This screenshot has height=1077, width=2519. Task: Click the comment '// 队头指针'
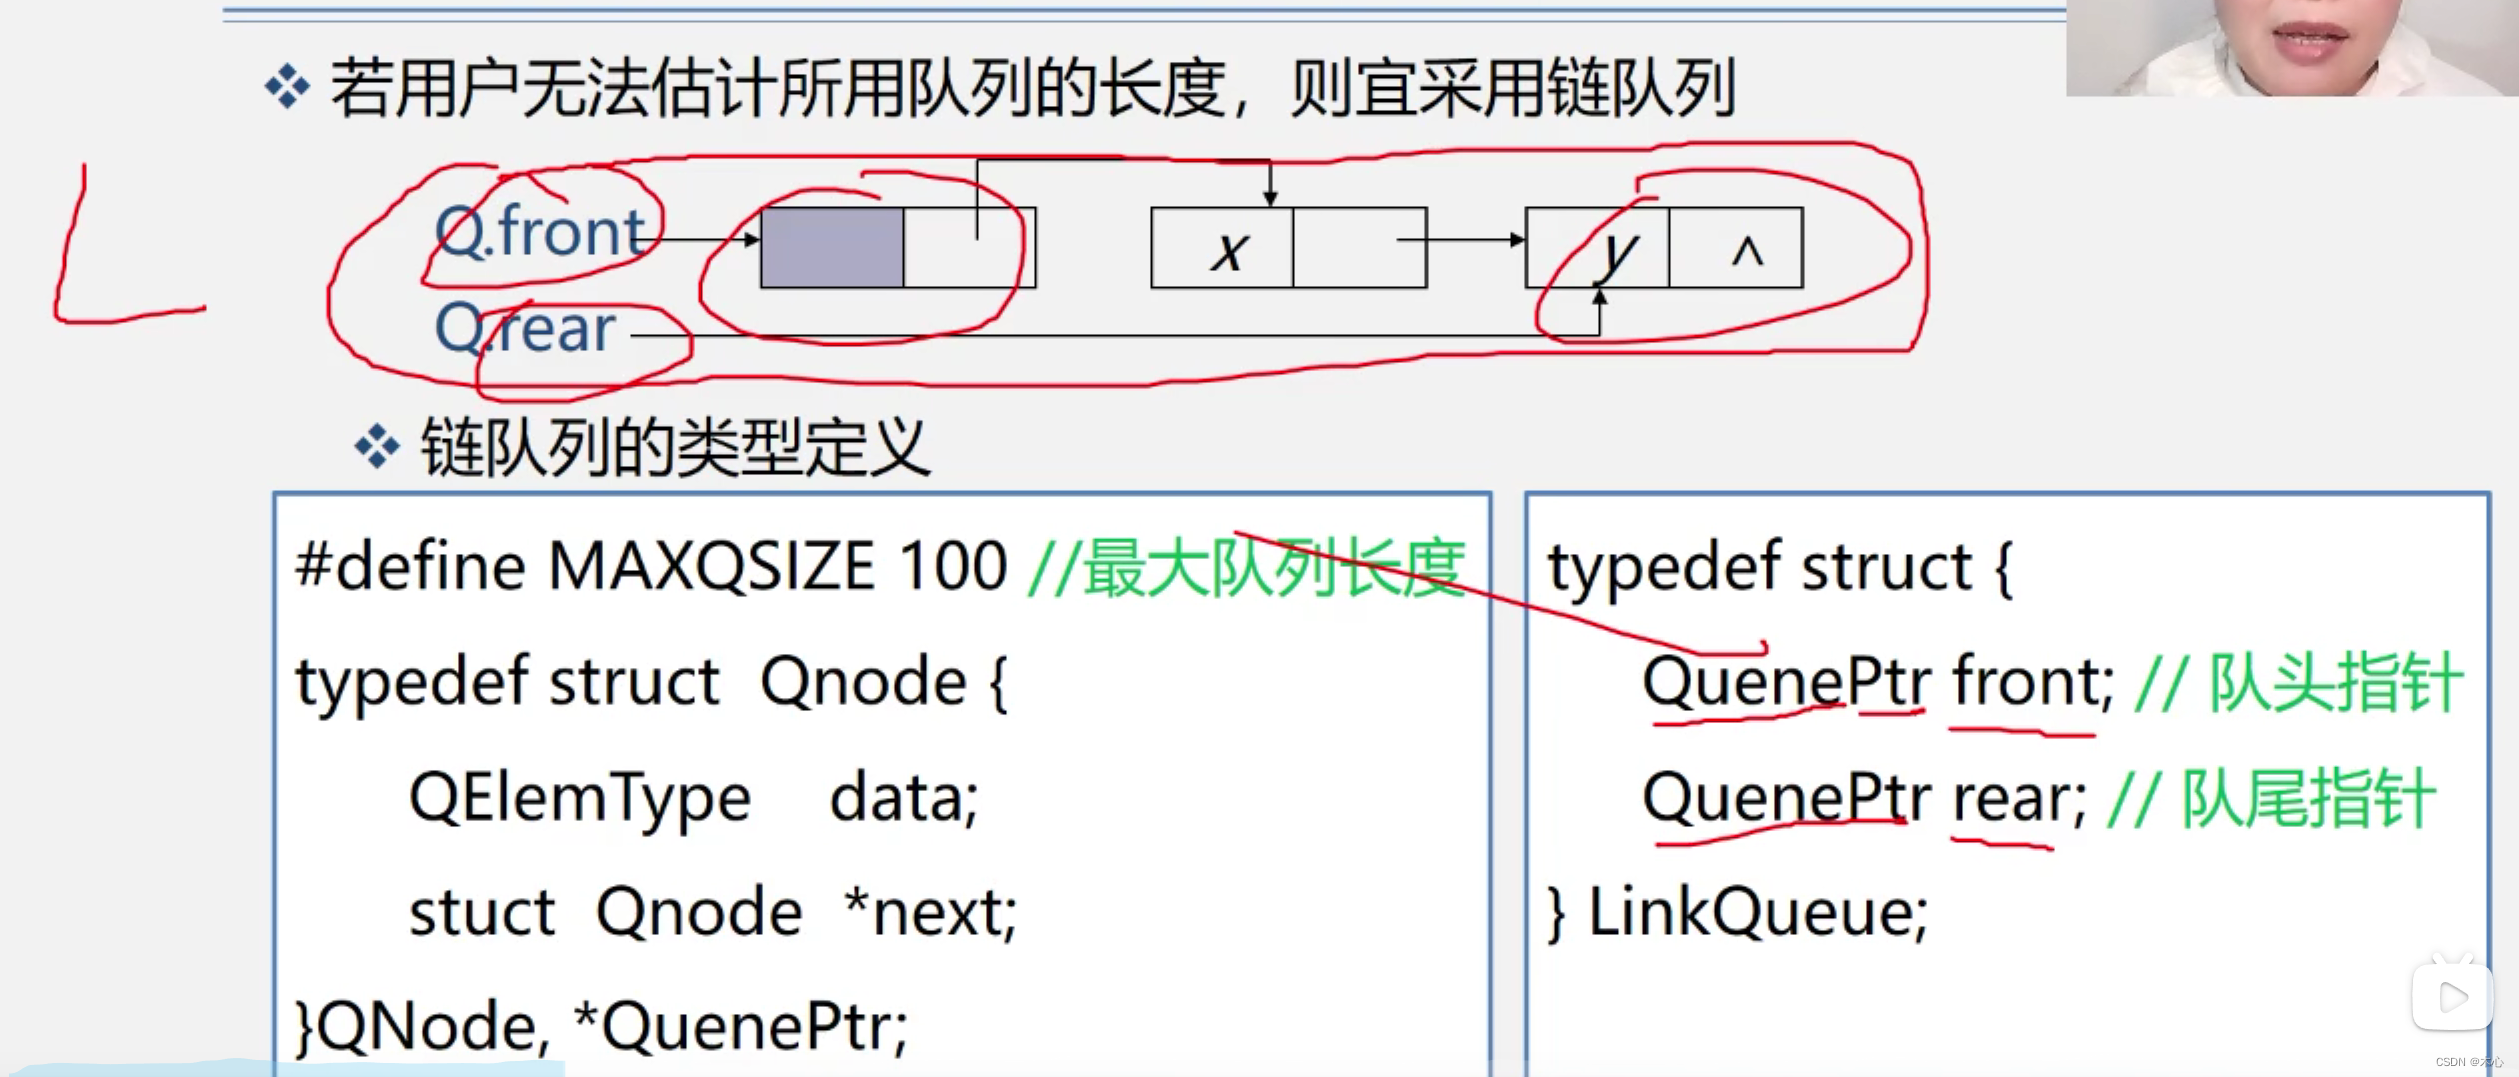tap(2299, 682)
